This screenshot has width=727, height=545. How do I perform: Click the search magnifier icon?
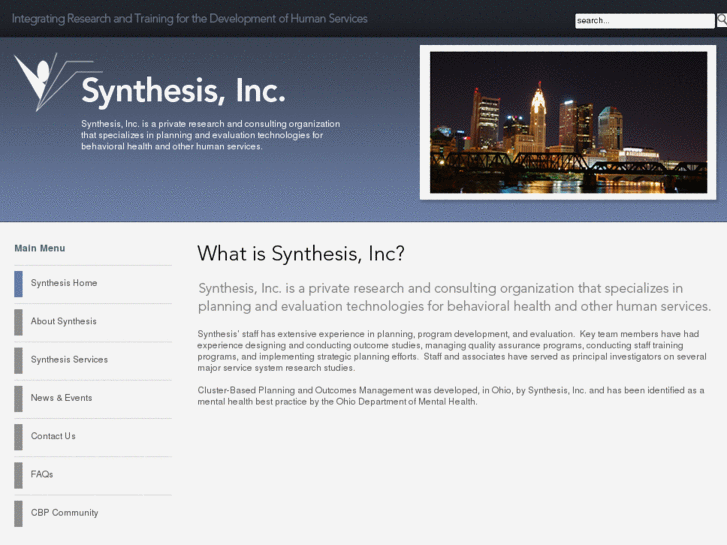(721, 20)
